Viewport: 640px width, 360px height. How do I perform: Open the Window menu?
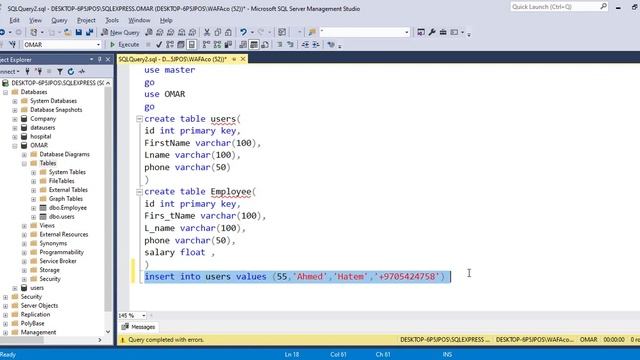click(139, 20)
